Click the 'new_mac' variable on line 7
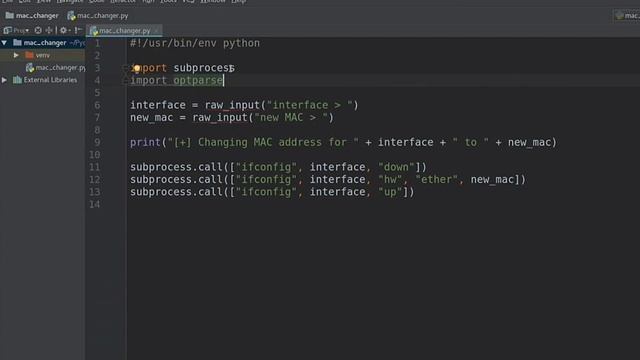 [x=151, y=118]
